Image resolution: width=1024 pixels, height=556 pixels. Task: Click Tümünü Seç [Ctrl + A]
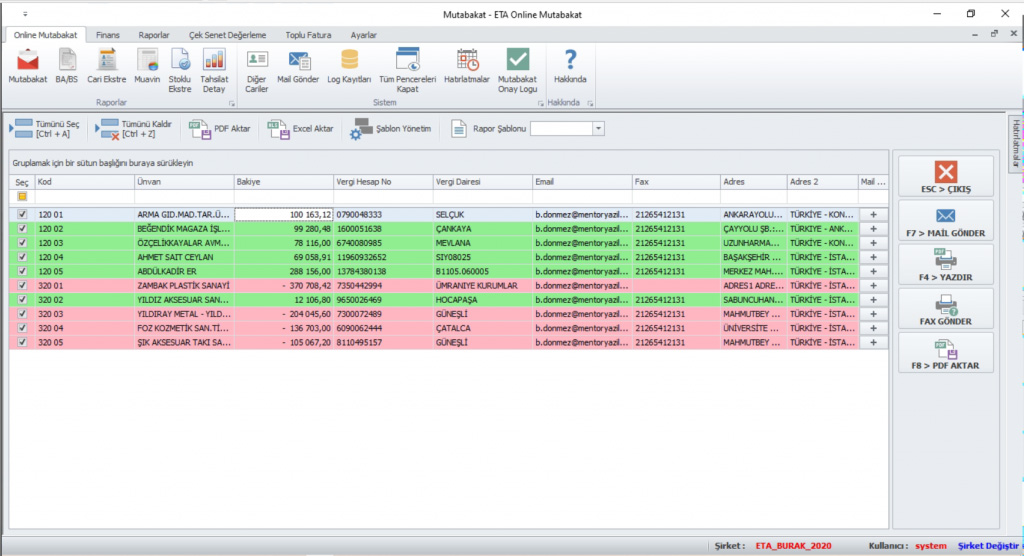(45, 129)
